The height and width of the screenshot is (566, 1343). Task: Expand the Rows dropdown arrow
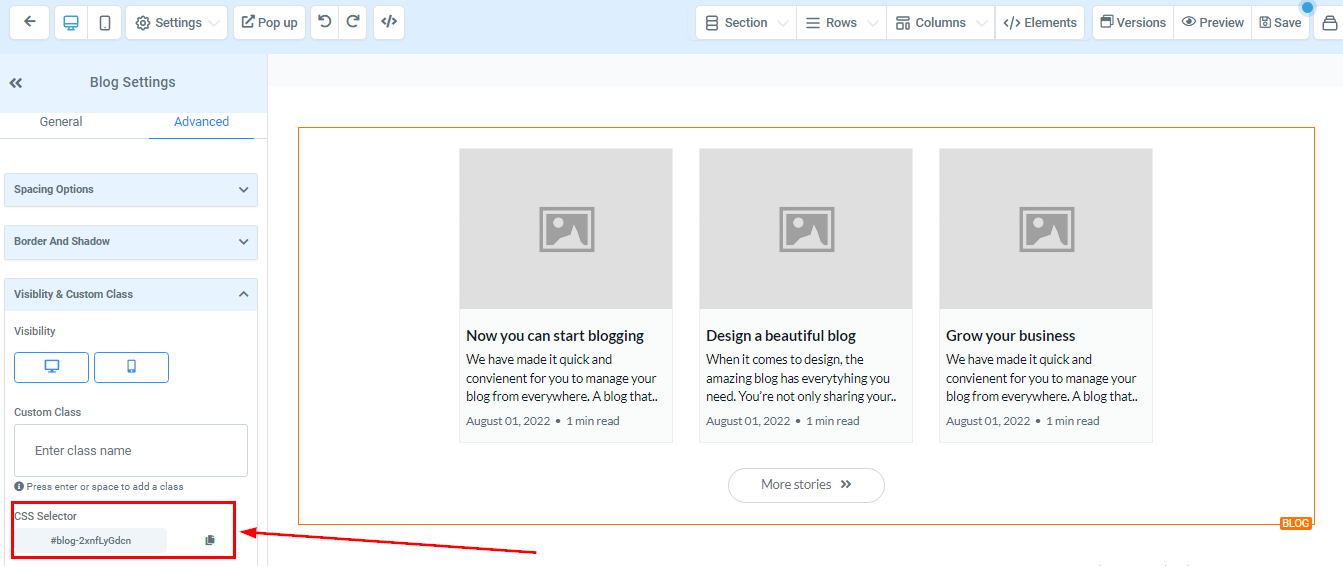tap(873, 22)
